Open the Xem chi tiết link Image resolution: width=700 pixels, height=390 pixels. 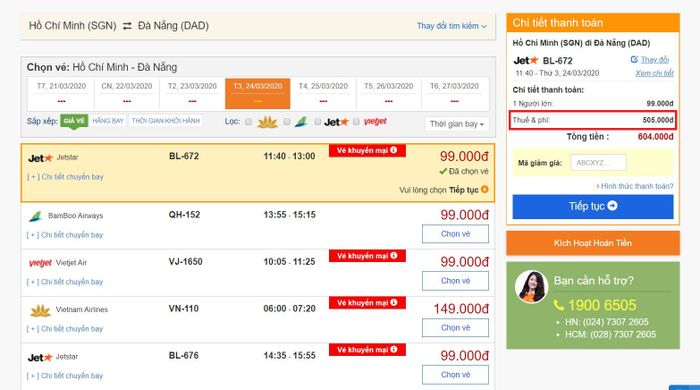click(654, 73)
